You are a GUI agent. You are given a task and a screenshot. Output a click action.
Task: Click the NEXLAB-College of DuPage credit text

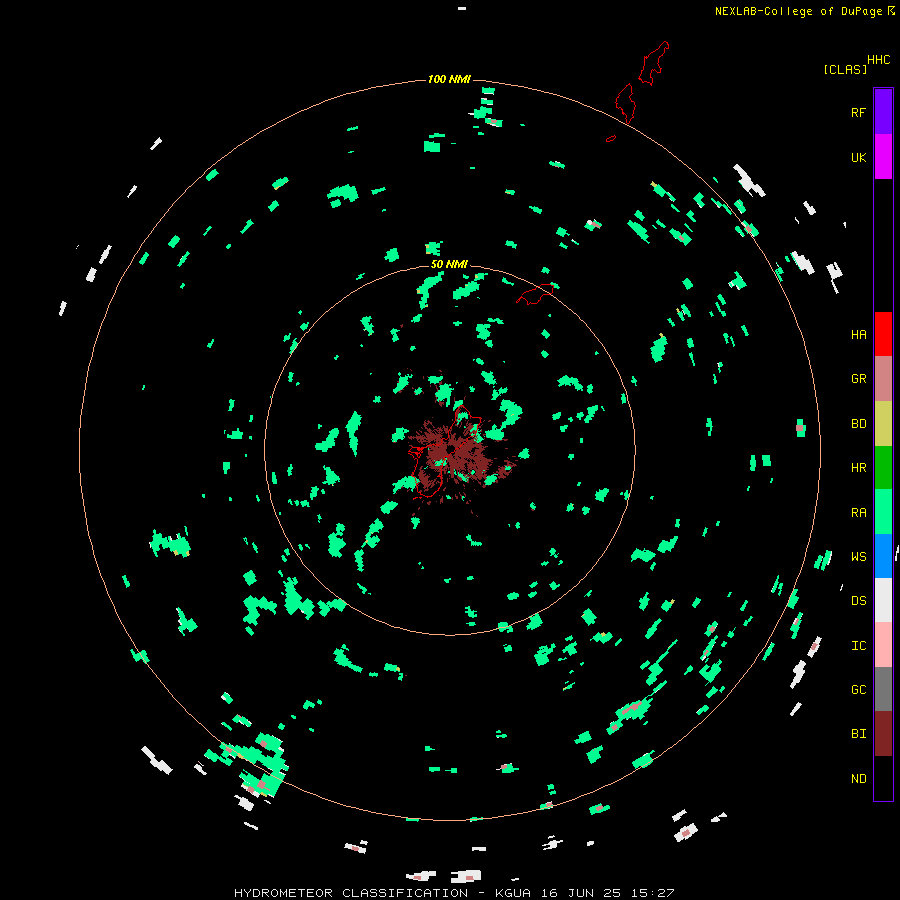[x=798, y=11]
